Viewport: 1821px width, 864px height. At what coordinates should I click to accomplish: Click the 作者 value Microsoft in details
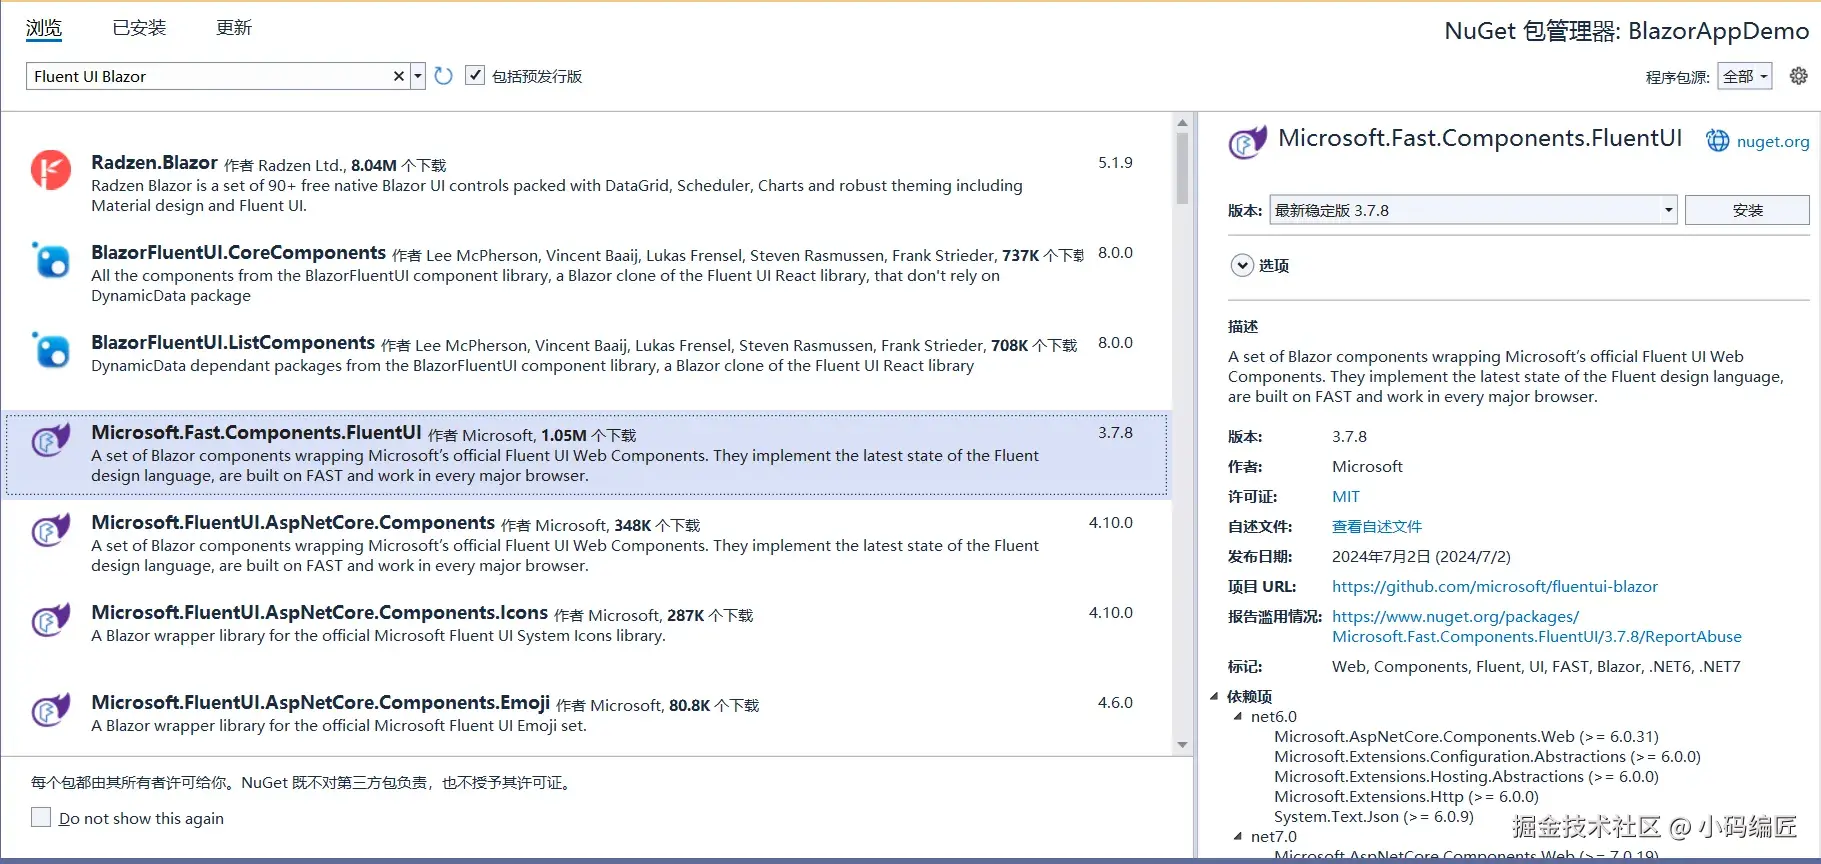[x=1367, y=467]
